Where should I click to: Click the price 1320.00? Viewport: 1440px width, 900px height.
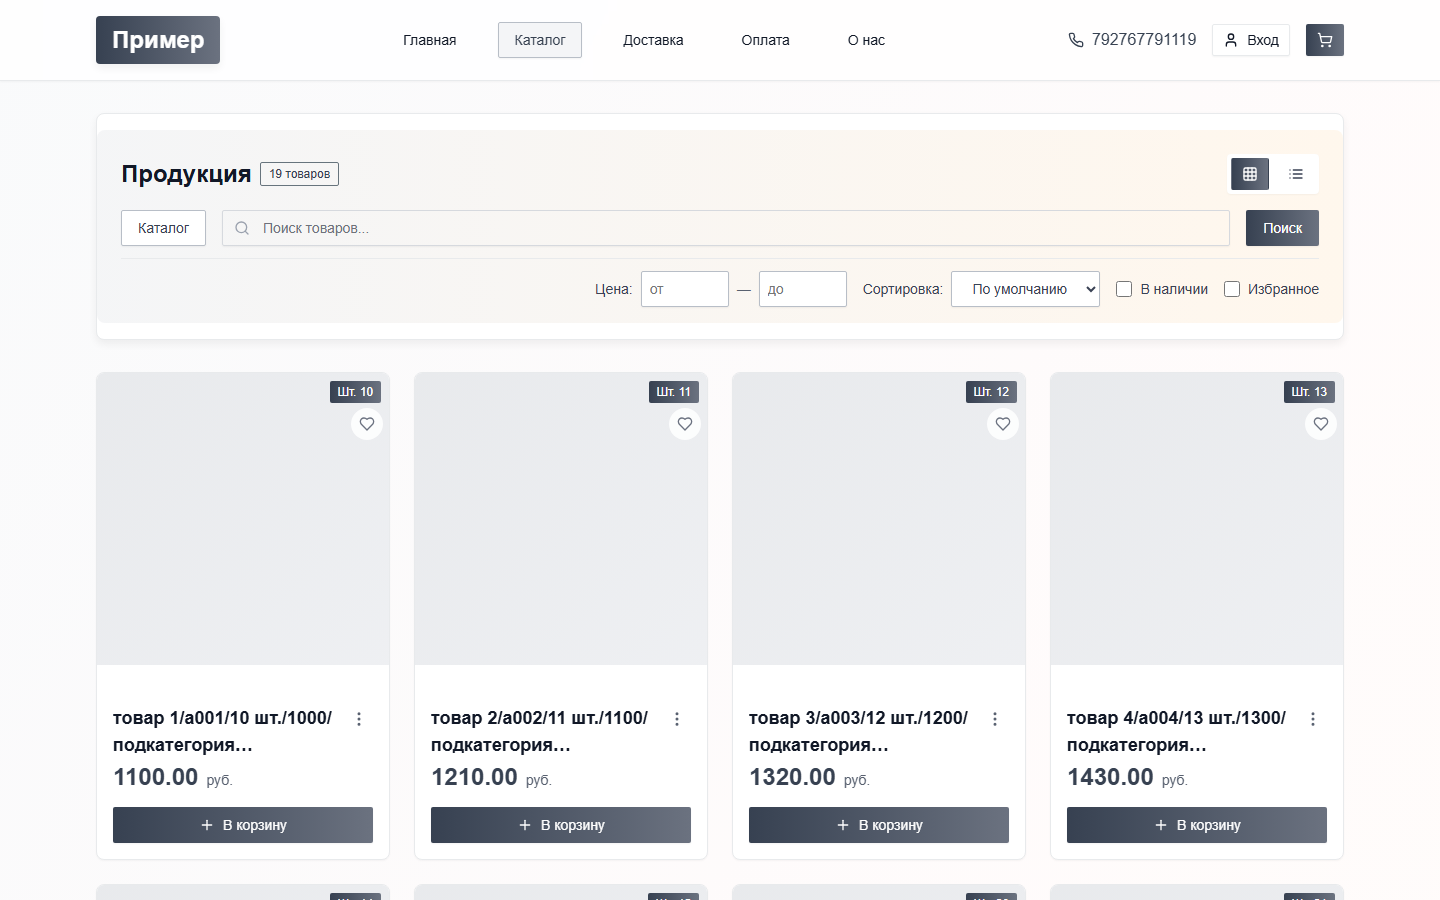[x=792, y=777]
